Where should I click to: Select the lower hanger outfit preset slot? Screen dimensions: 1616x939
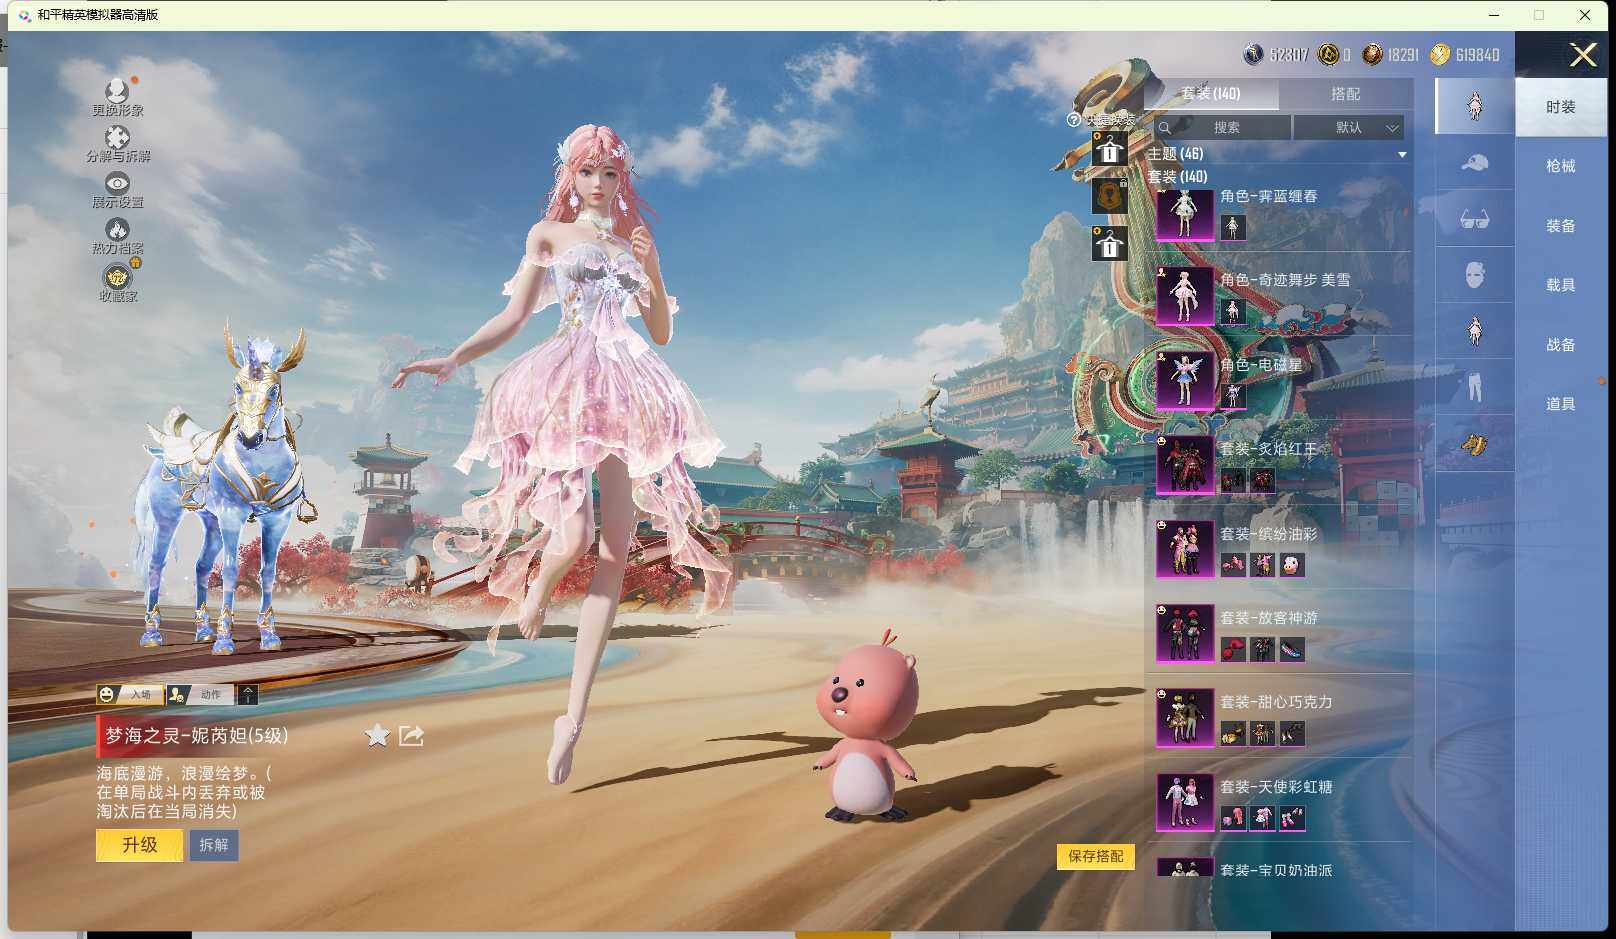pos(1109,243)
